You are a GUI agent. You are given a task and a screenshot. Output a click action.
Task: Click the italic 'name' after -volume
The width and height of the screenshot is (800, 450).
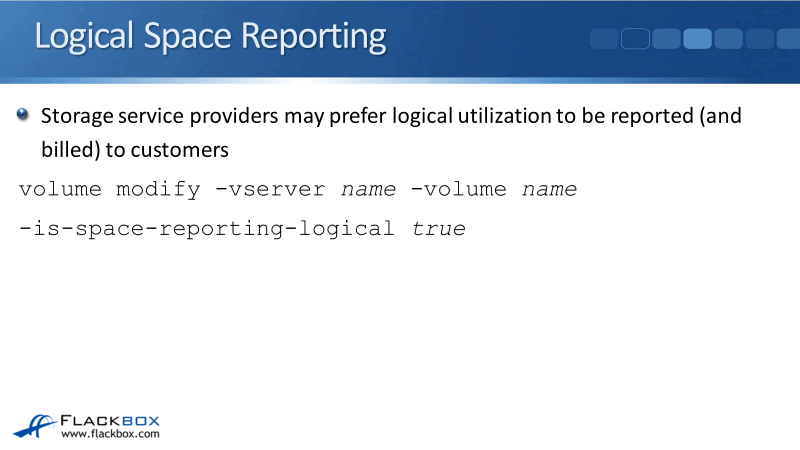(549, 189)
